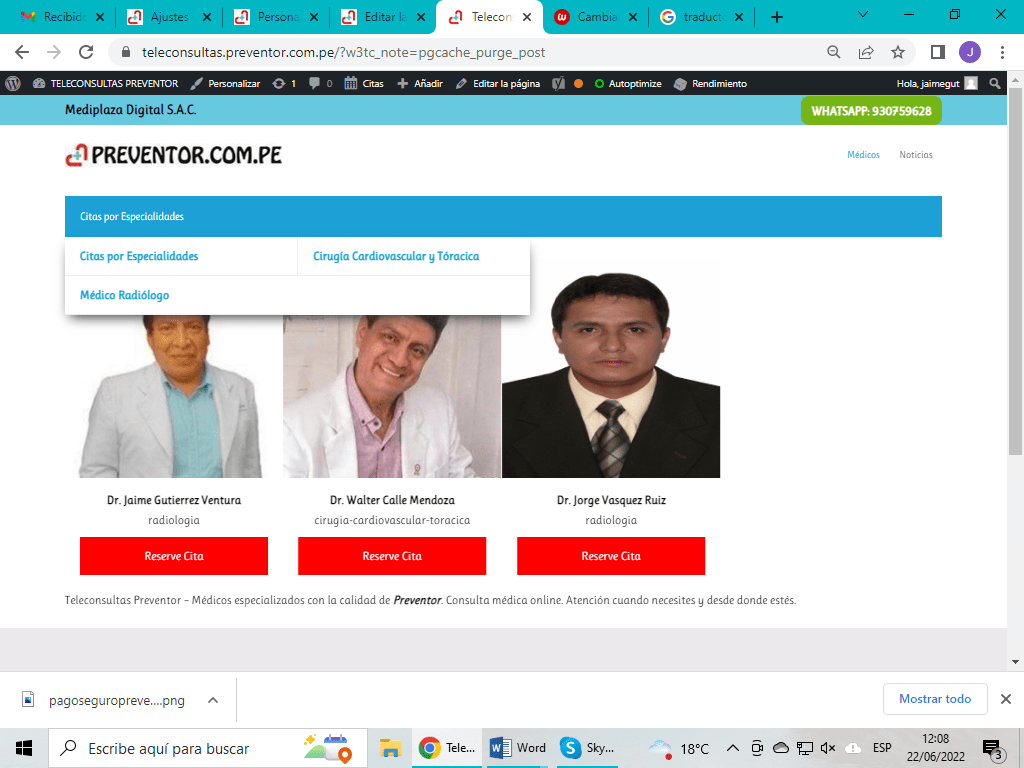This screenshot has height=768, width=1024.
Task: Share this page via share icon
Action: (x=866, y=52)
